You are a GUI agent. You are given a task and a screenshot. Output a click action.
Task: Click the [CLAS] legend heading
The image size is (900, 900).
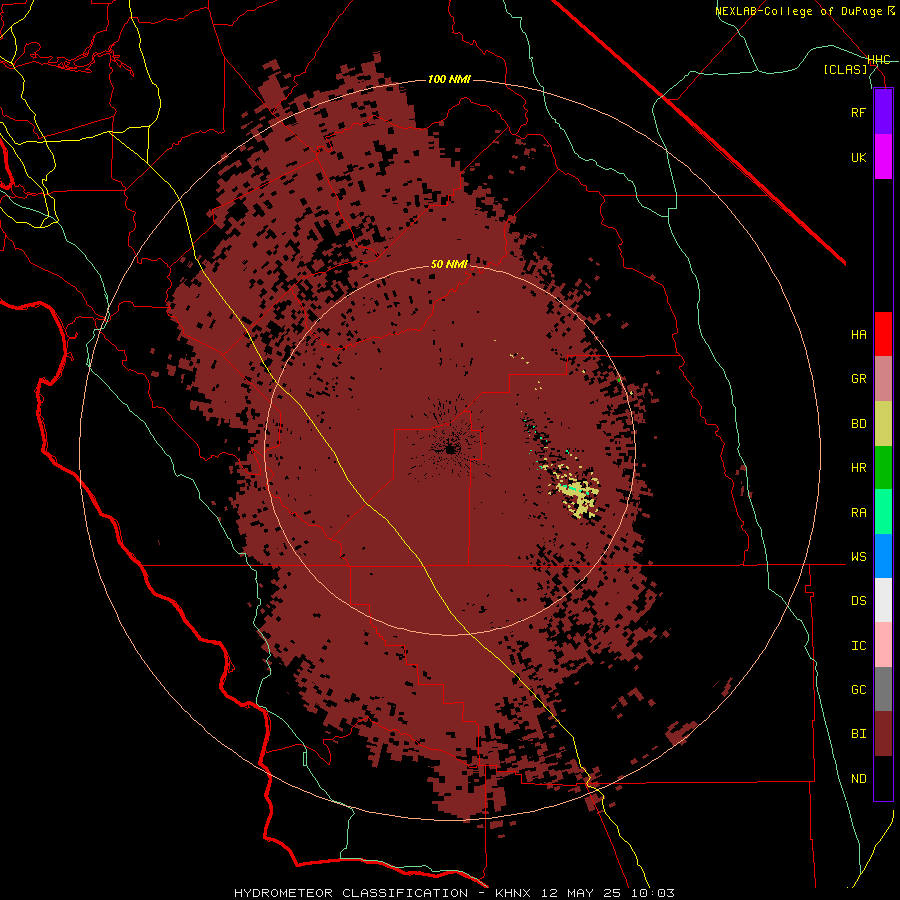(845, 69)
